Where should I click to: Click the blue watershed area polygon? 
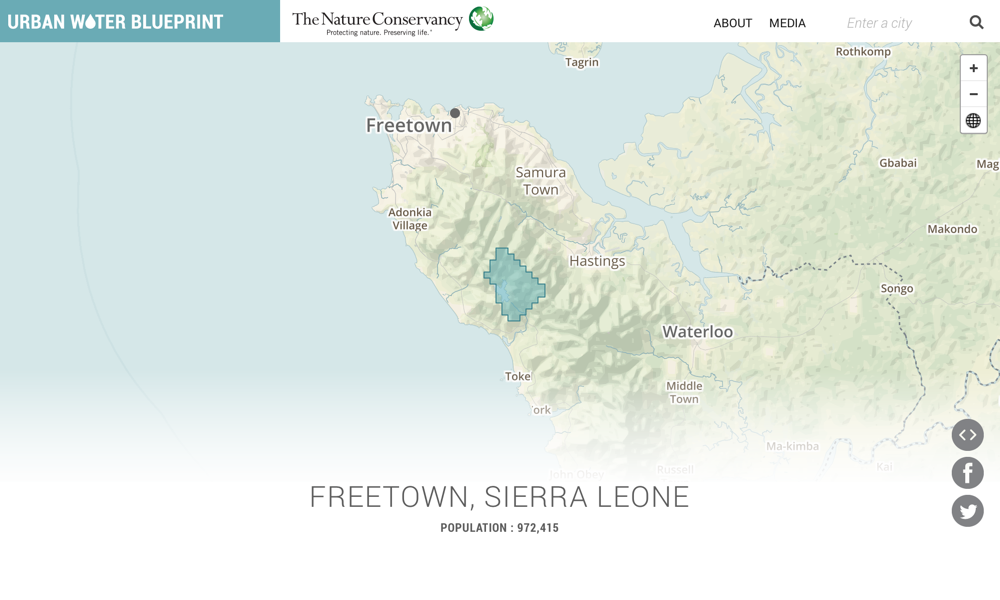(514, 285)
